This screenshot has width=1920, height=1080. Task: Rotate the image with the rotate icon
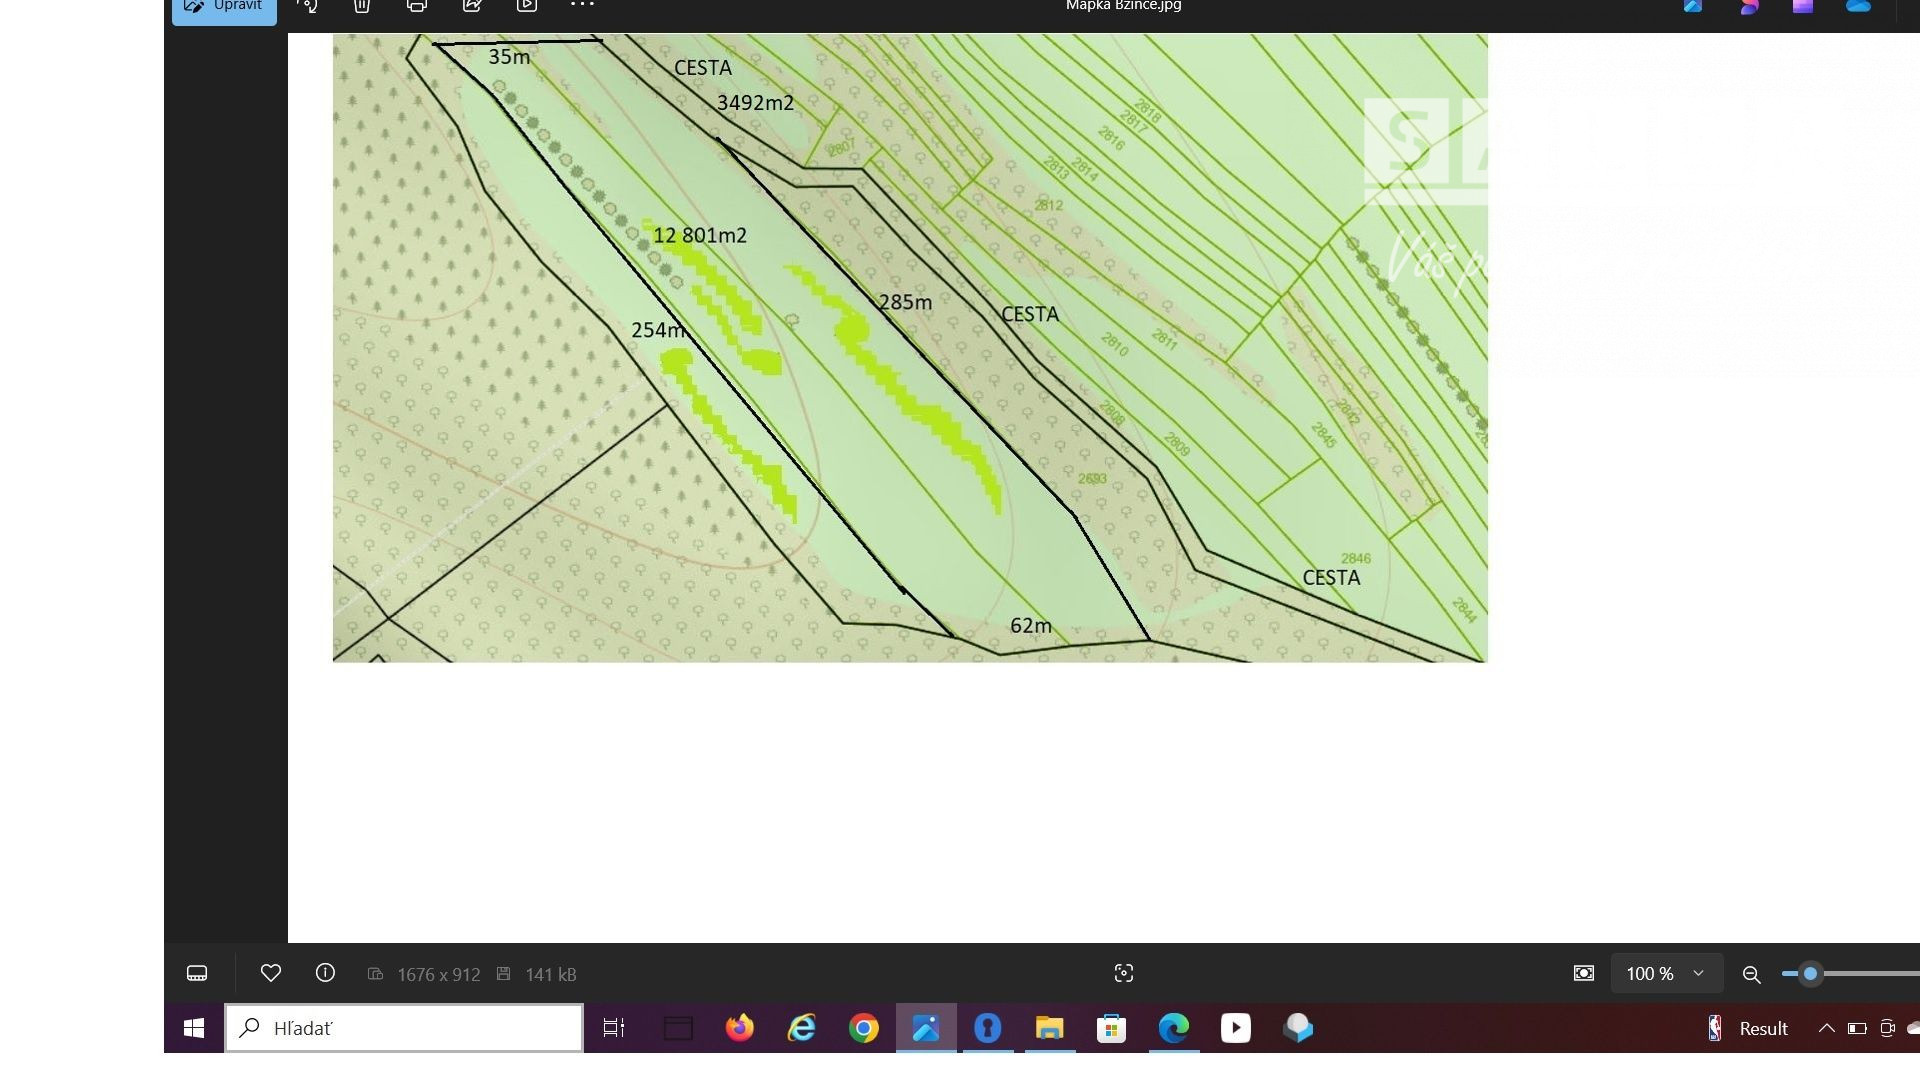click(x=308, y=6)
